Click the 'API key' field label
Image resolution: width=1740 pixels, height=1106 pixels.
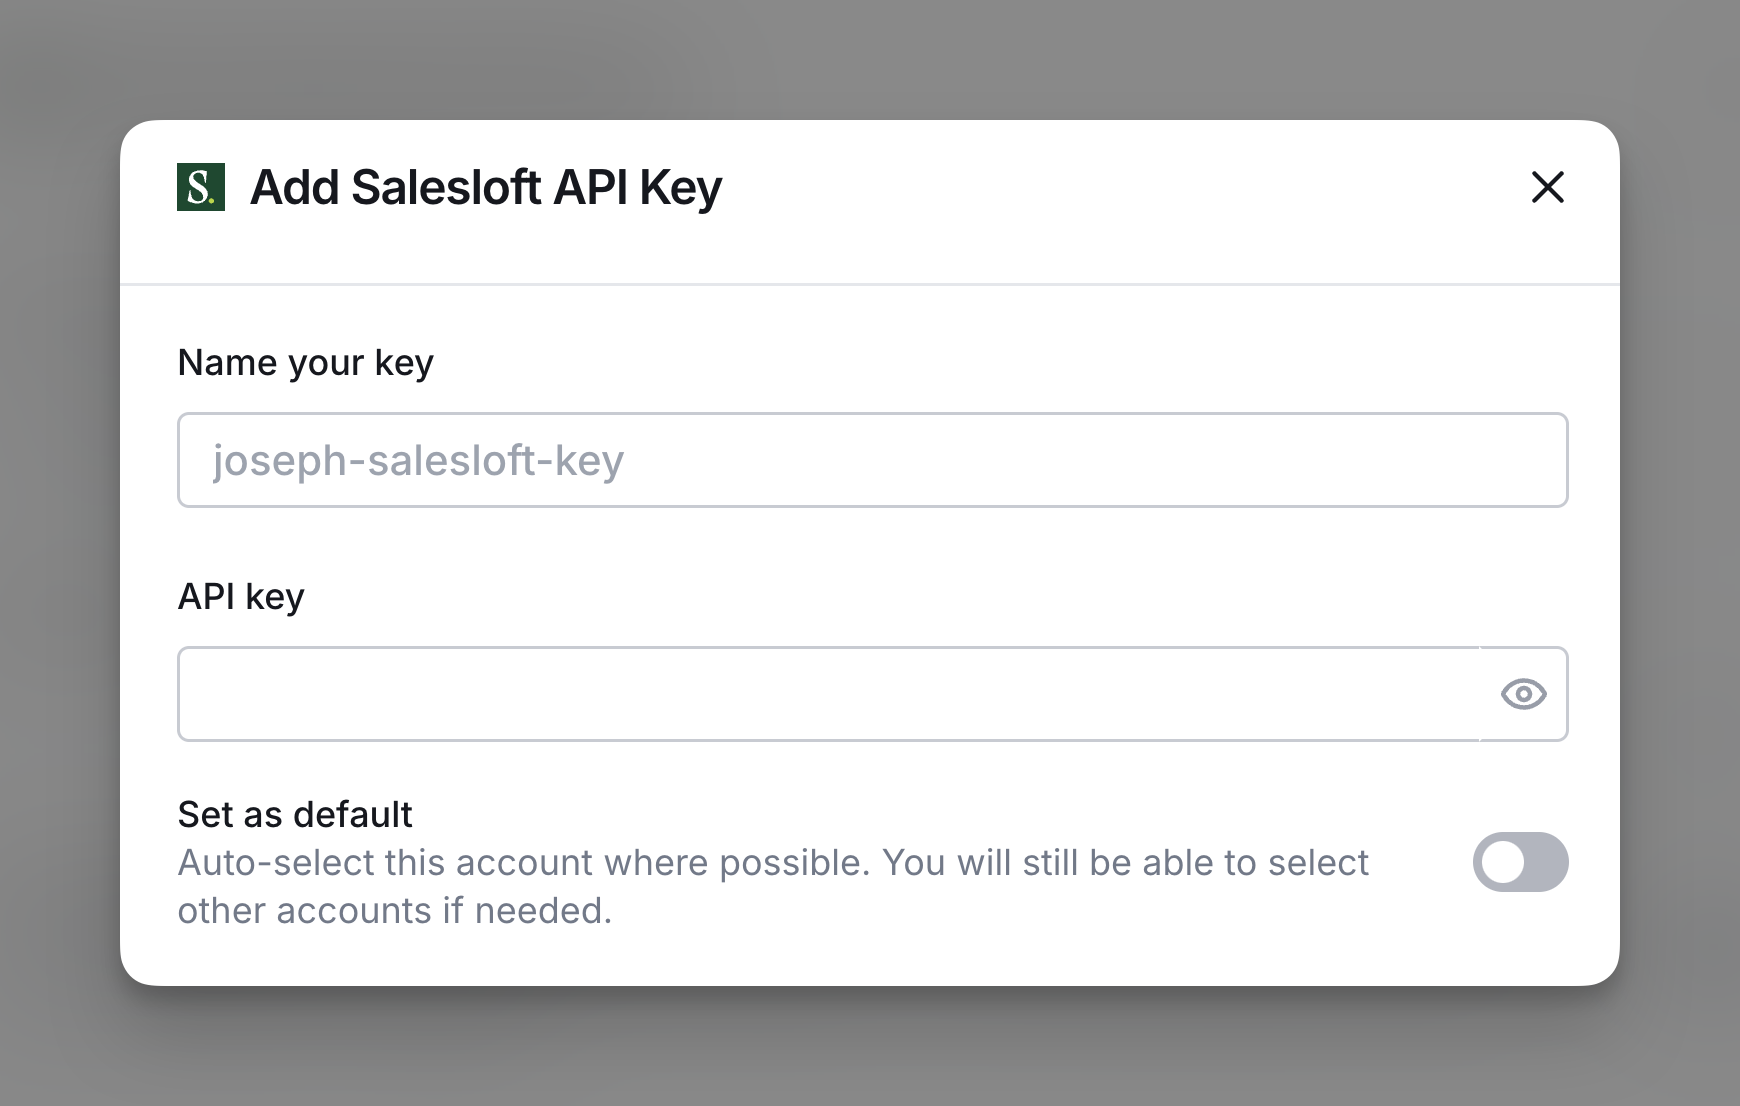click(241, 597)
